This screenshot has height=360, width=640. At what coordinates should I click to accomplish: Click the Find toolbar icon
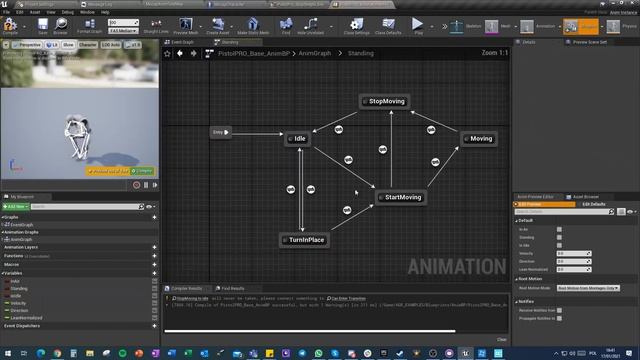[286, 25]
